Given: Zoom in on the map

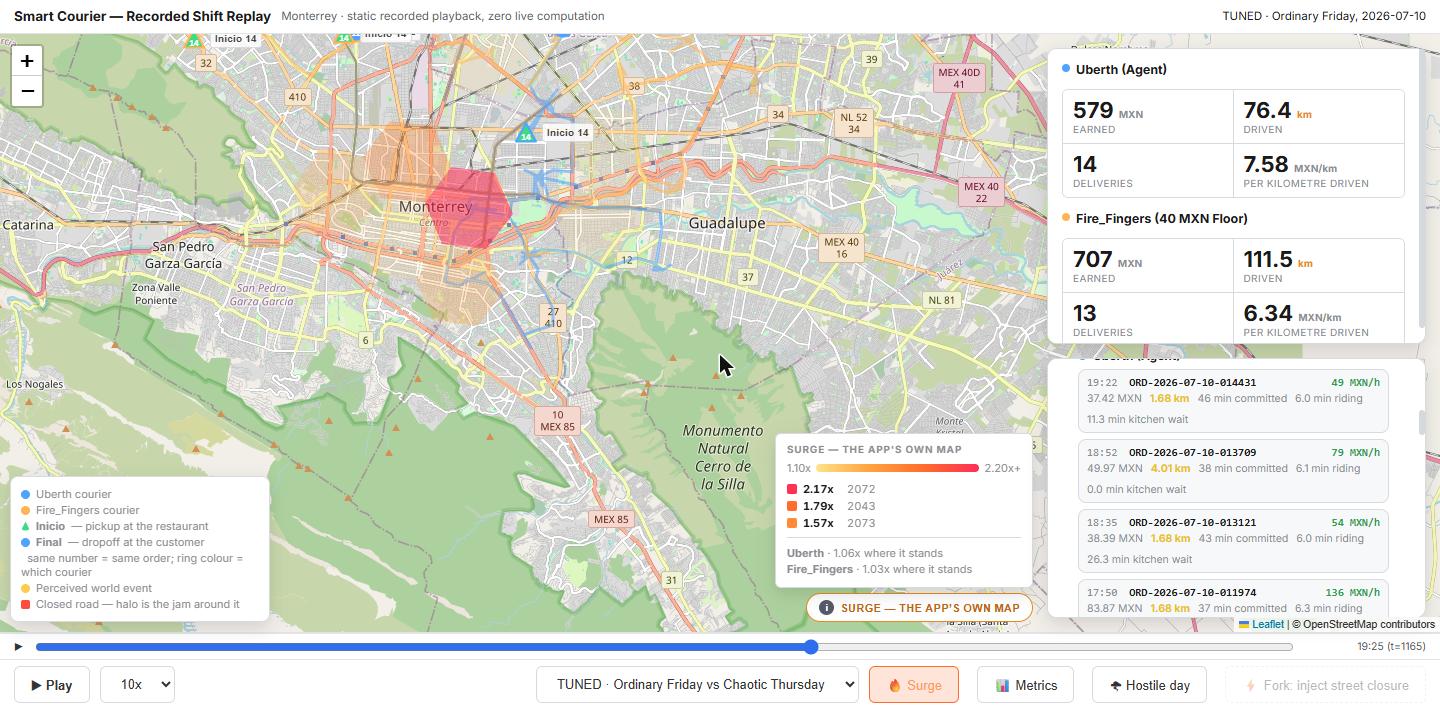Looking at the screenshot, I should tap(27, 60).
